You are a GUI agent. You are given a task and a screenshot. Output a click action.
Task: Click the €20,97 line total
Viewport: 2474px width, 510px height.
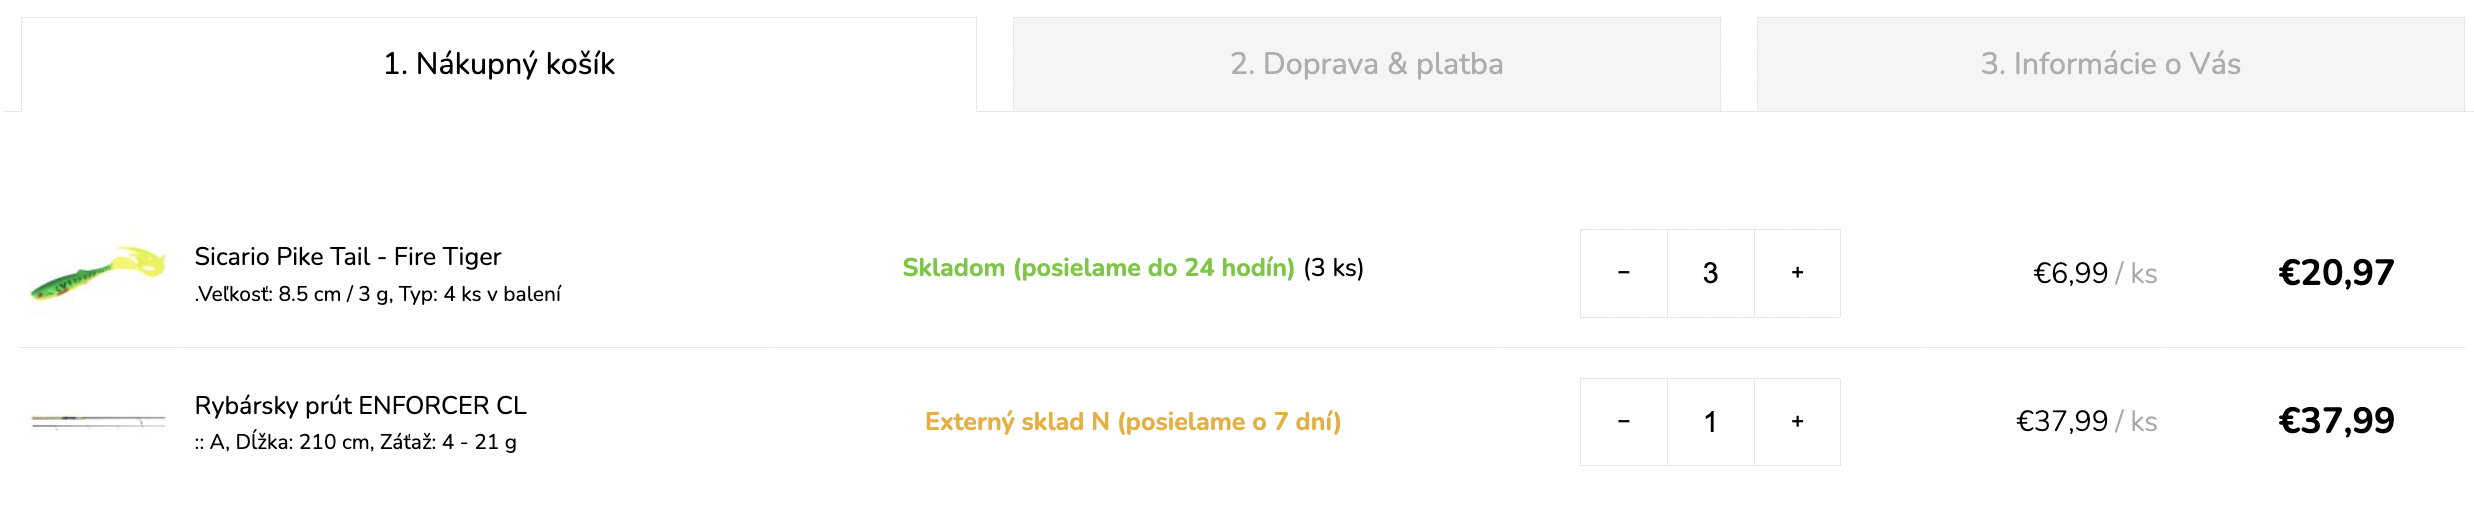(2336, 273)
